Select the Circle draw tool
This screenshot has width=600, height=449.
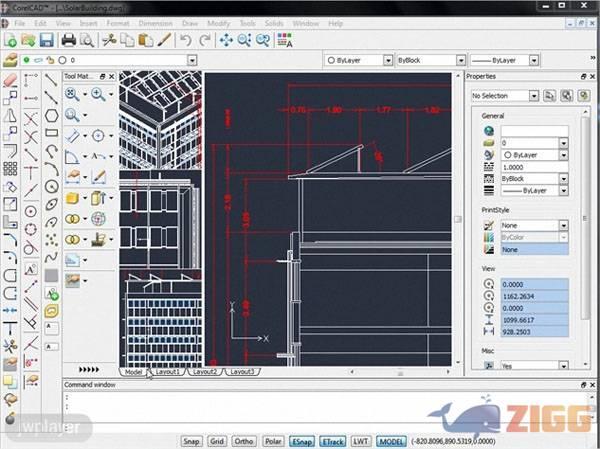click(x=52, y=187)
